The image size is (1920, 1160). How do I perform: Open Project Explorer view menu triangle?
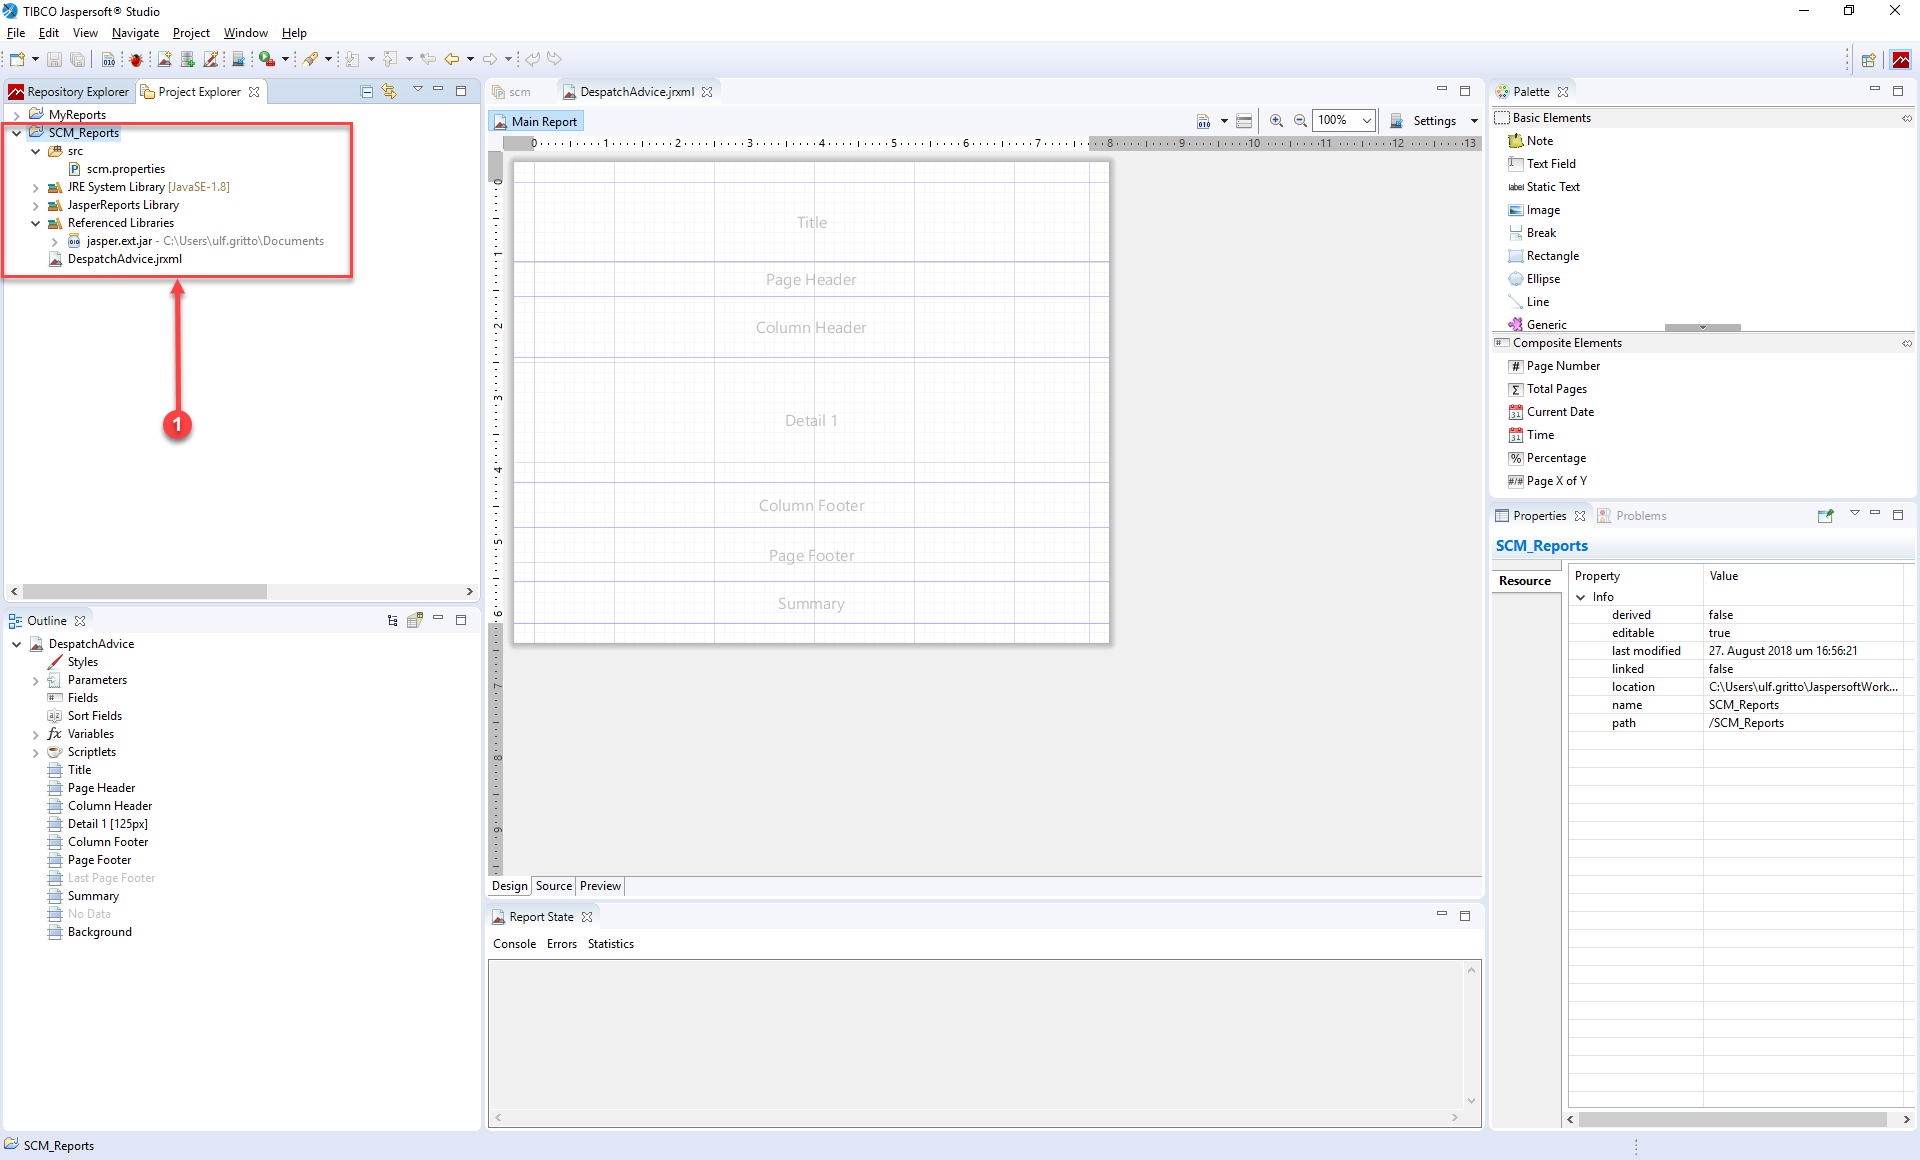[418, 90]
